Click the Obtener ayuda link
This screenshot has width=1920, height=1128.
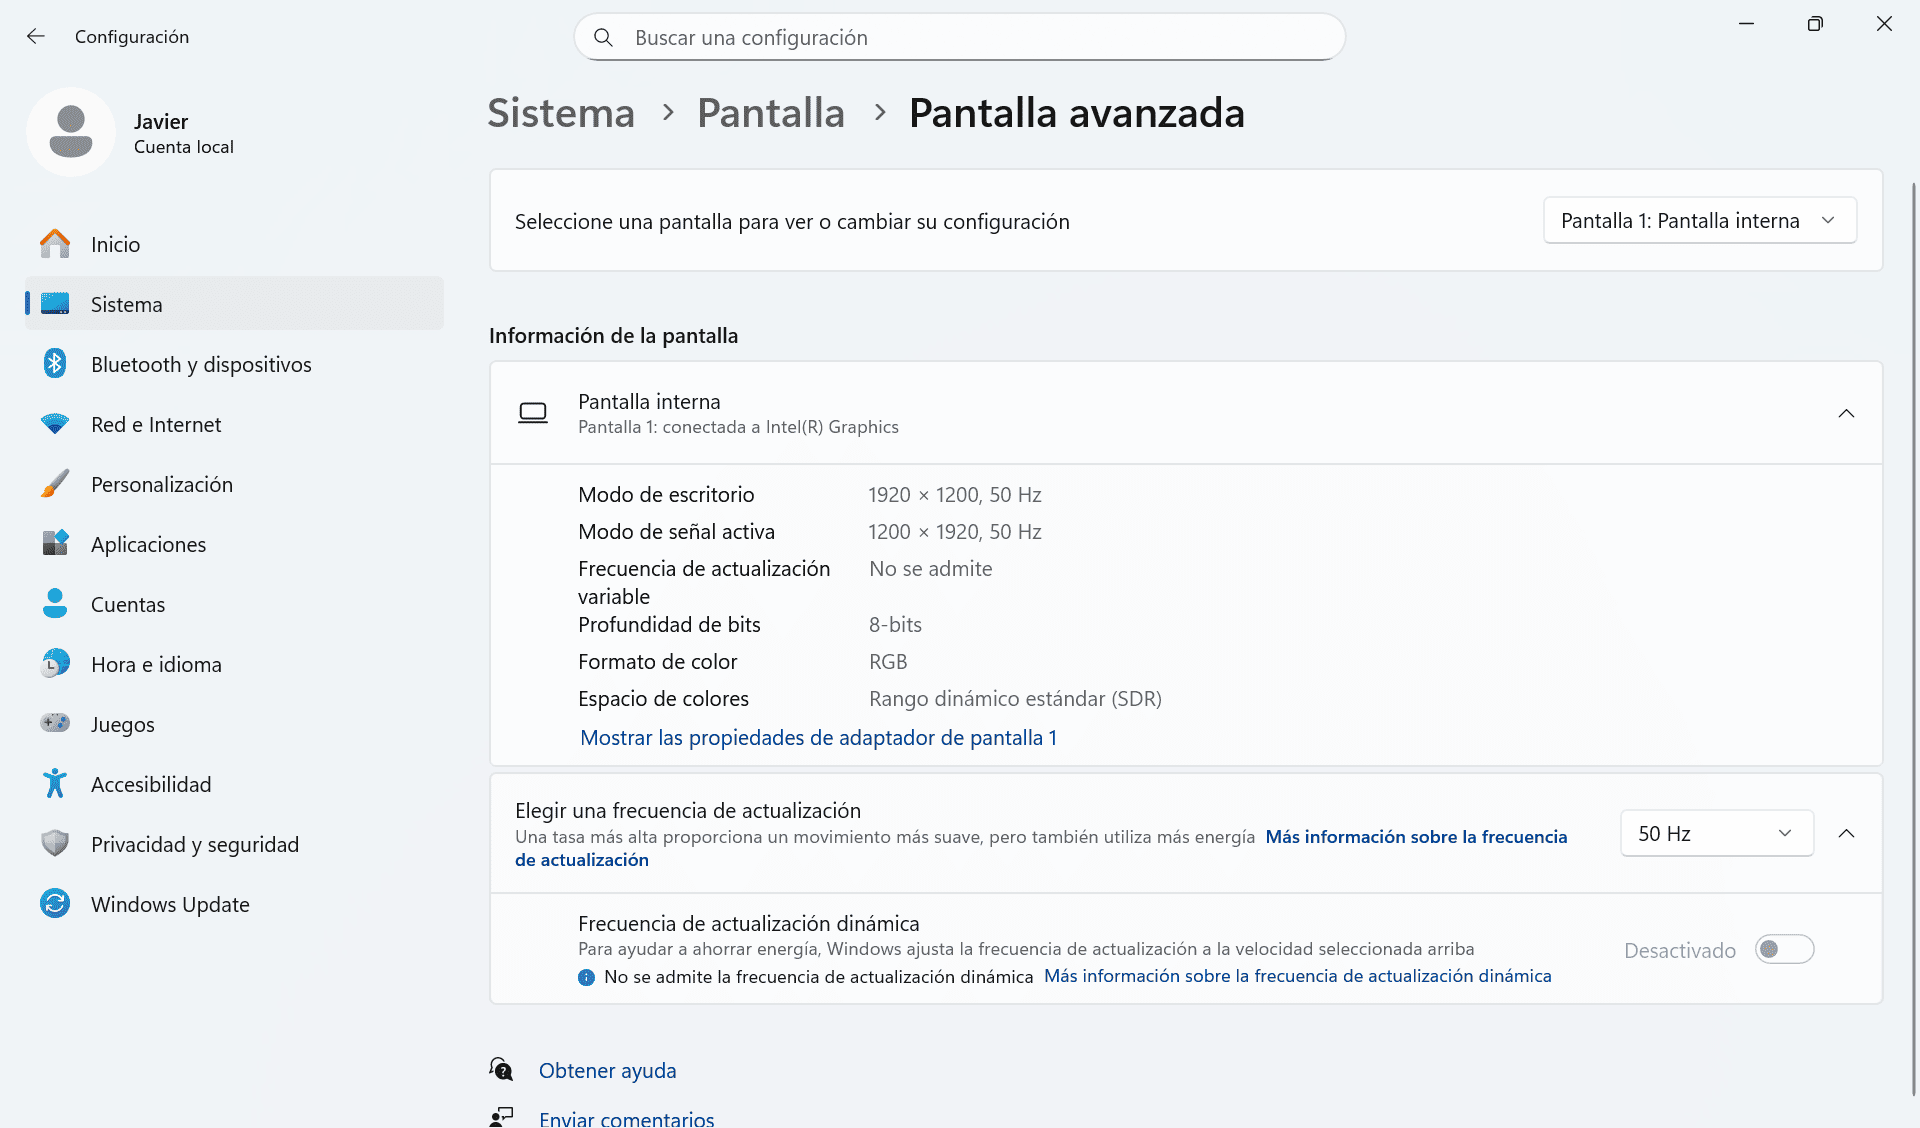click(607, 1070)
